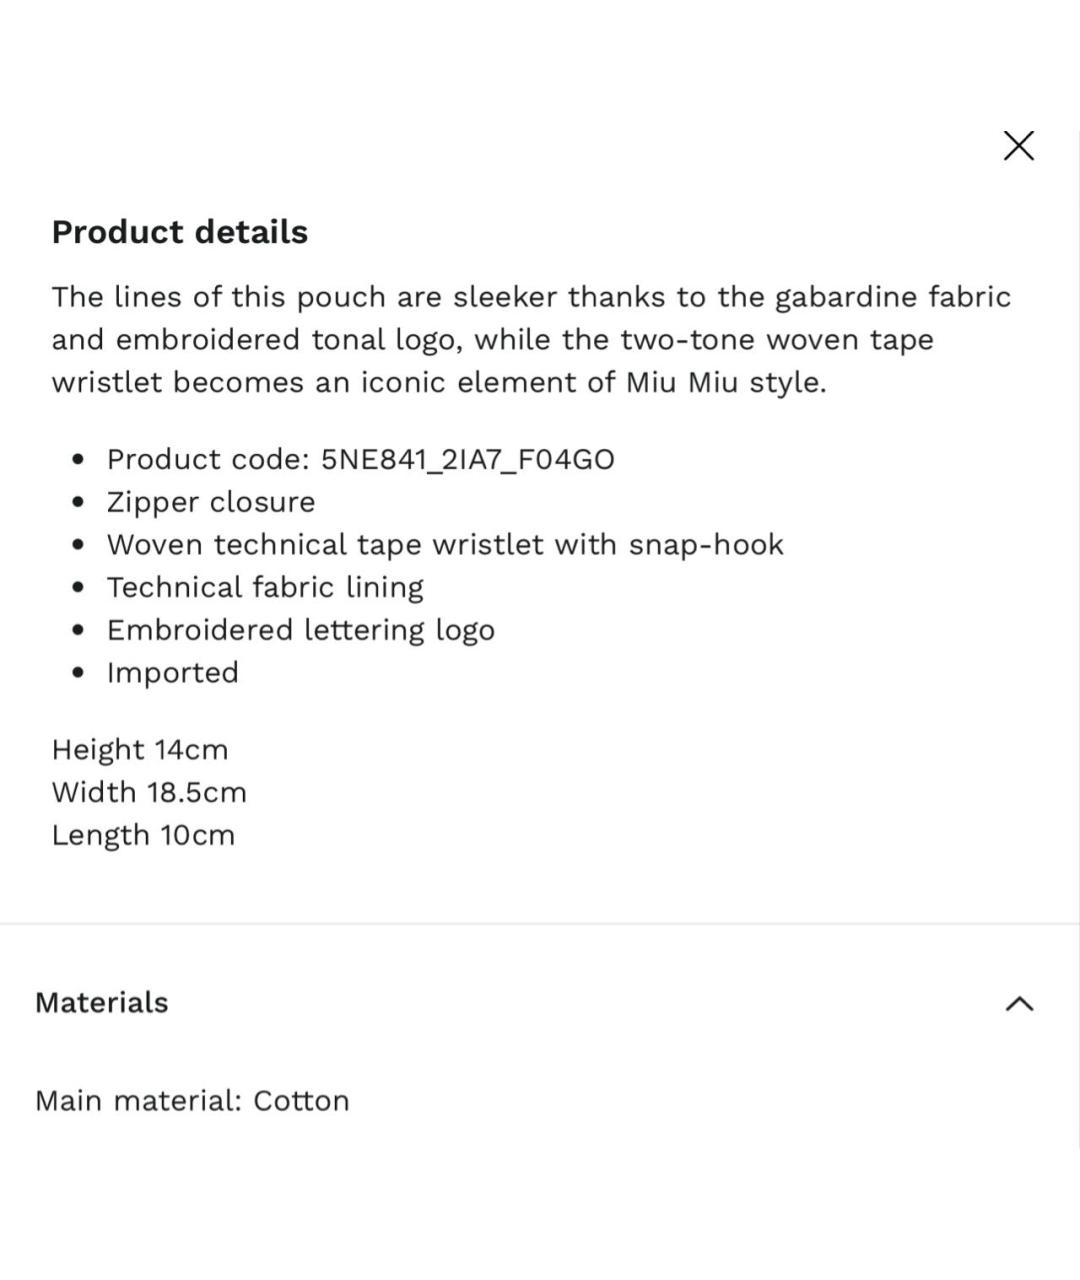
Task: Click the Main material: Cotton text
Action: click(x=192, y=1101)
